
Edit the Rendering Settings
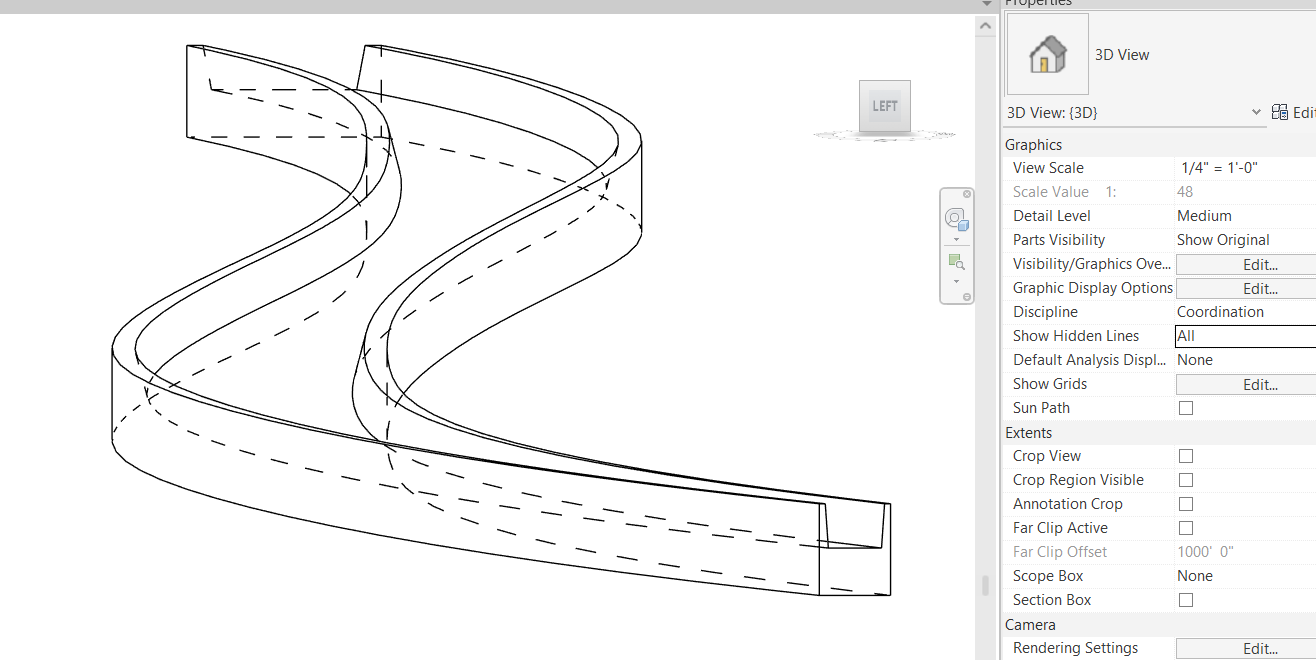tap(1261, 648)
